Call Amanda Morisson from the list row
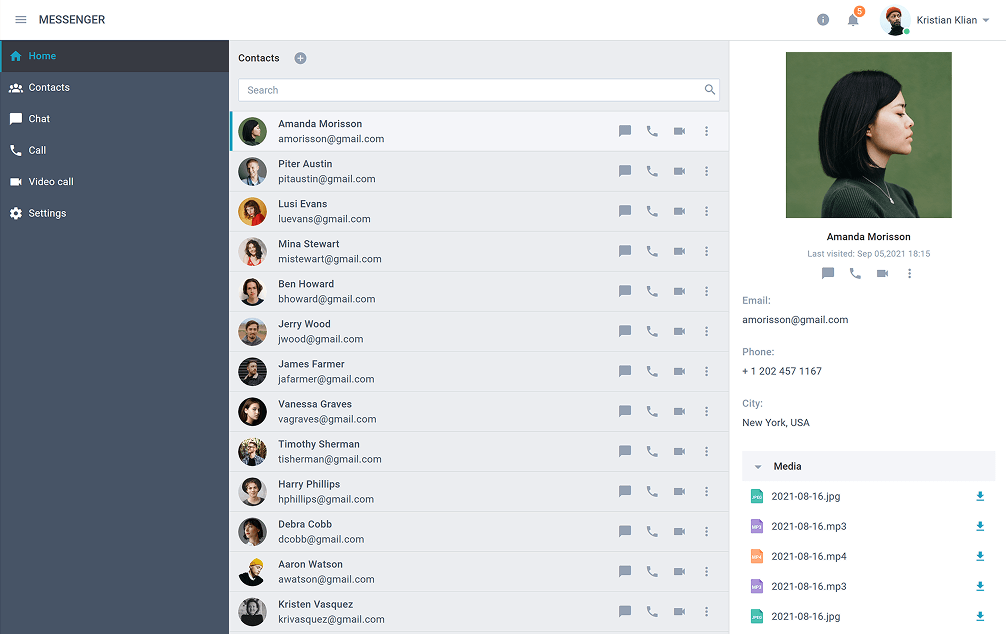The width and height of the screenshot is (1006, 634). [652, 131]
